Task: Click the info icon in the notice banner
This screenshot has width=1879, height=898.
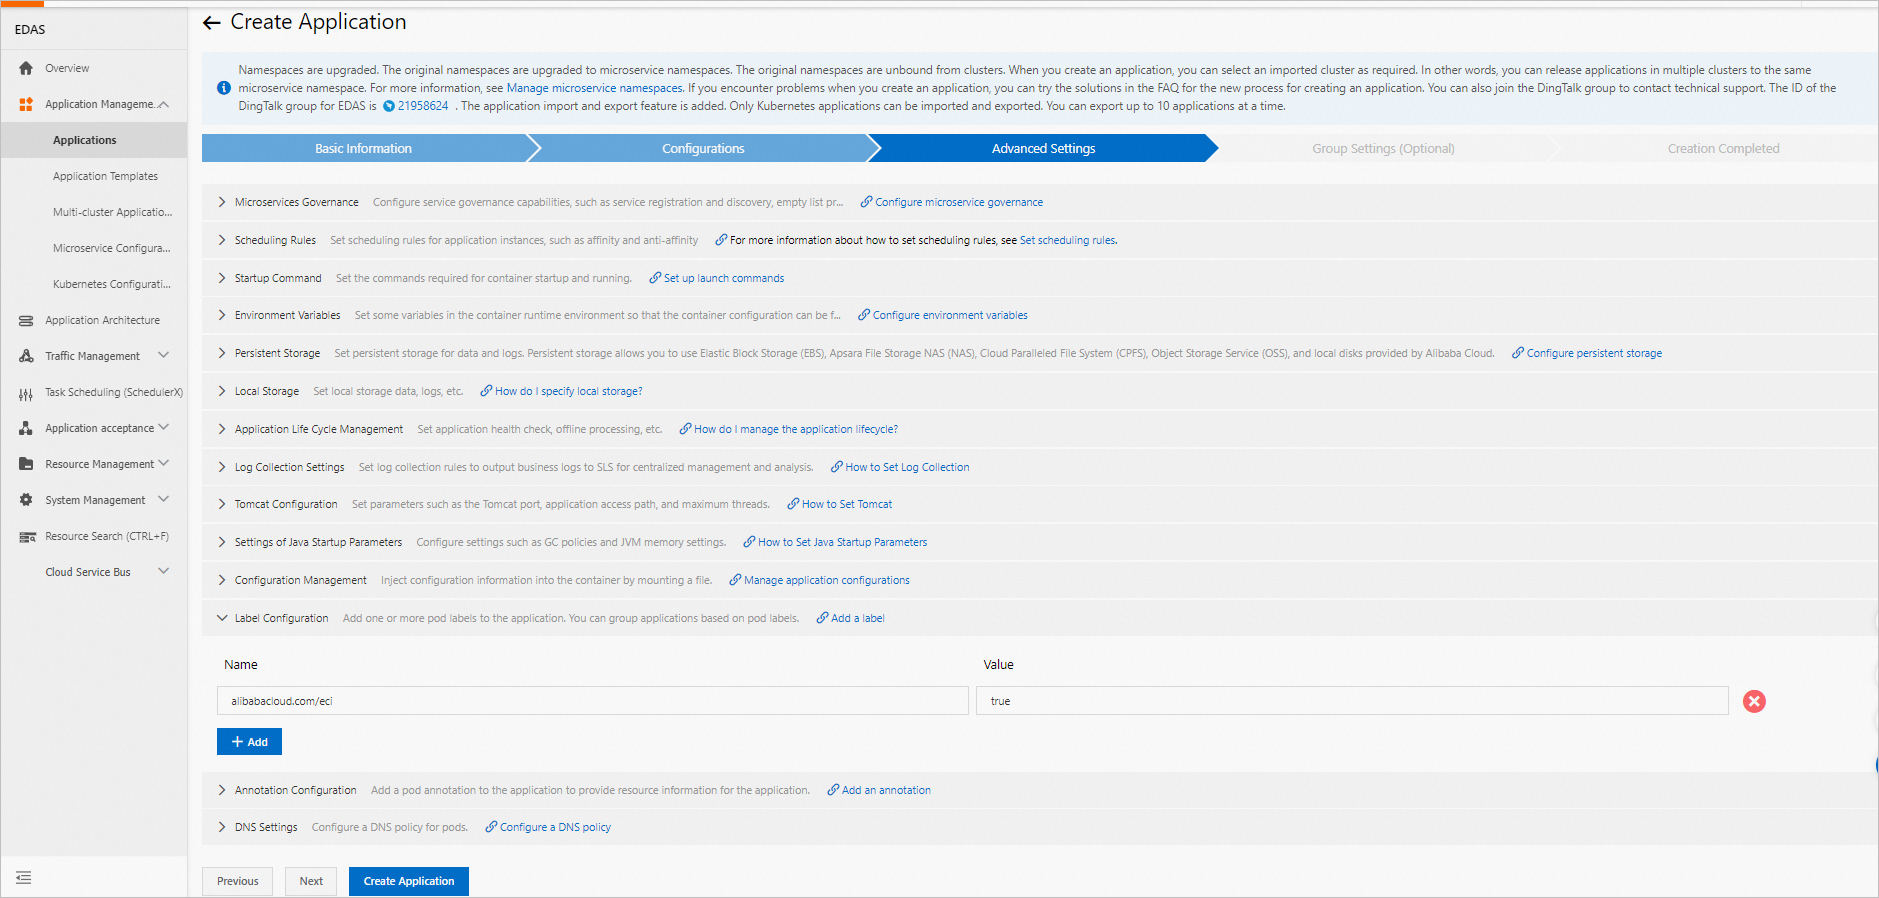Action: [224, 88]
